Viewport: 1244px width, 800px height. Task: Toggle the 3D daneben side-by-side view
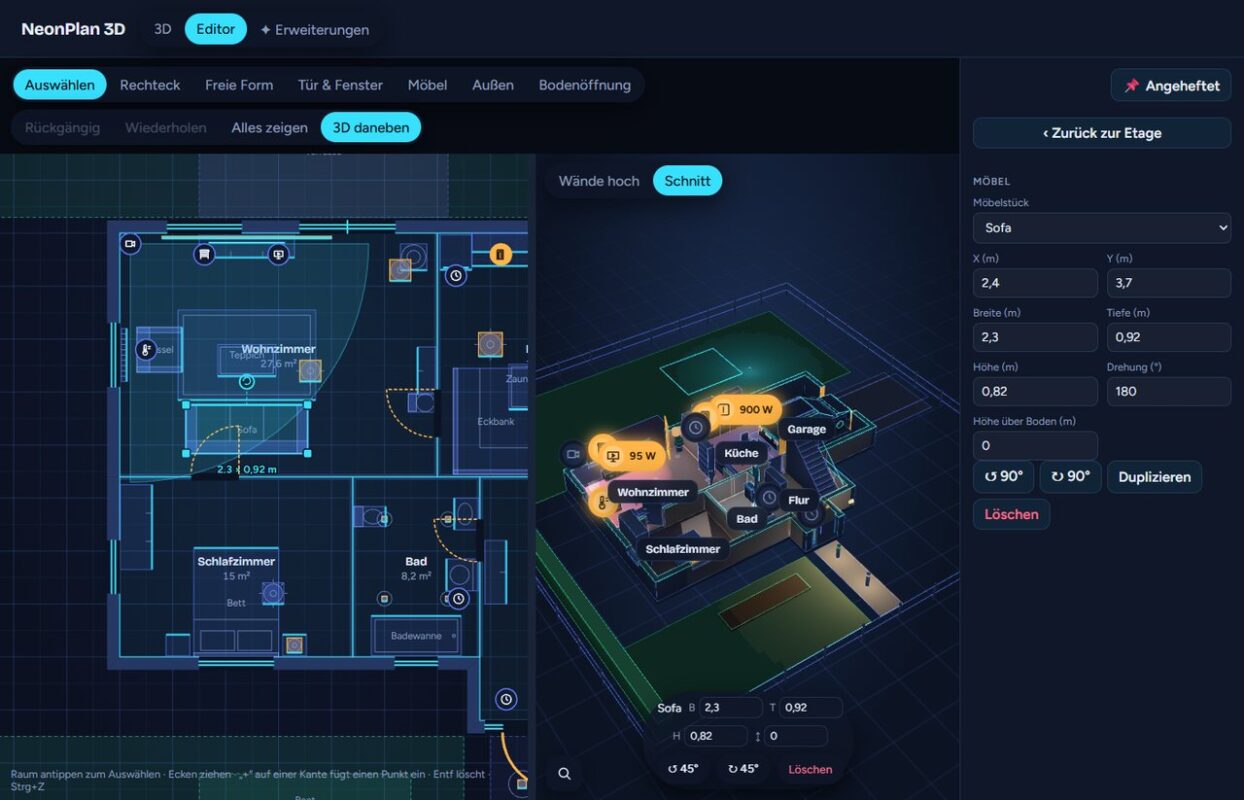point(371,127)
